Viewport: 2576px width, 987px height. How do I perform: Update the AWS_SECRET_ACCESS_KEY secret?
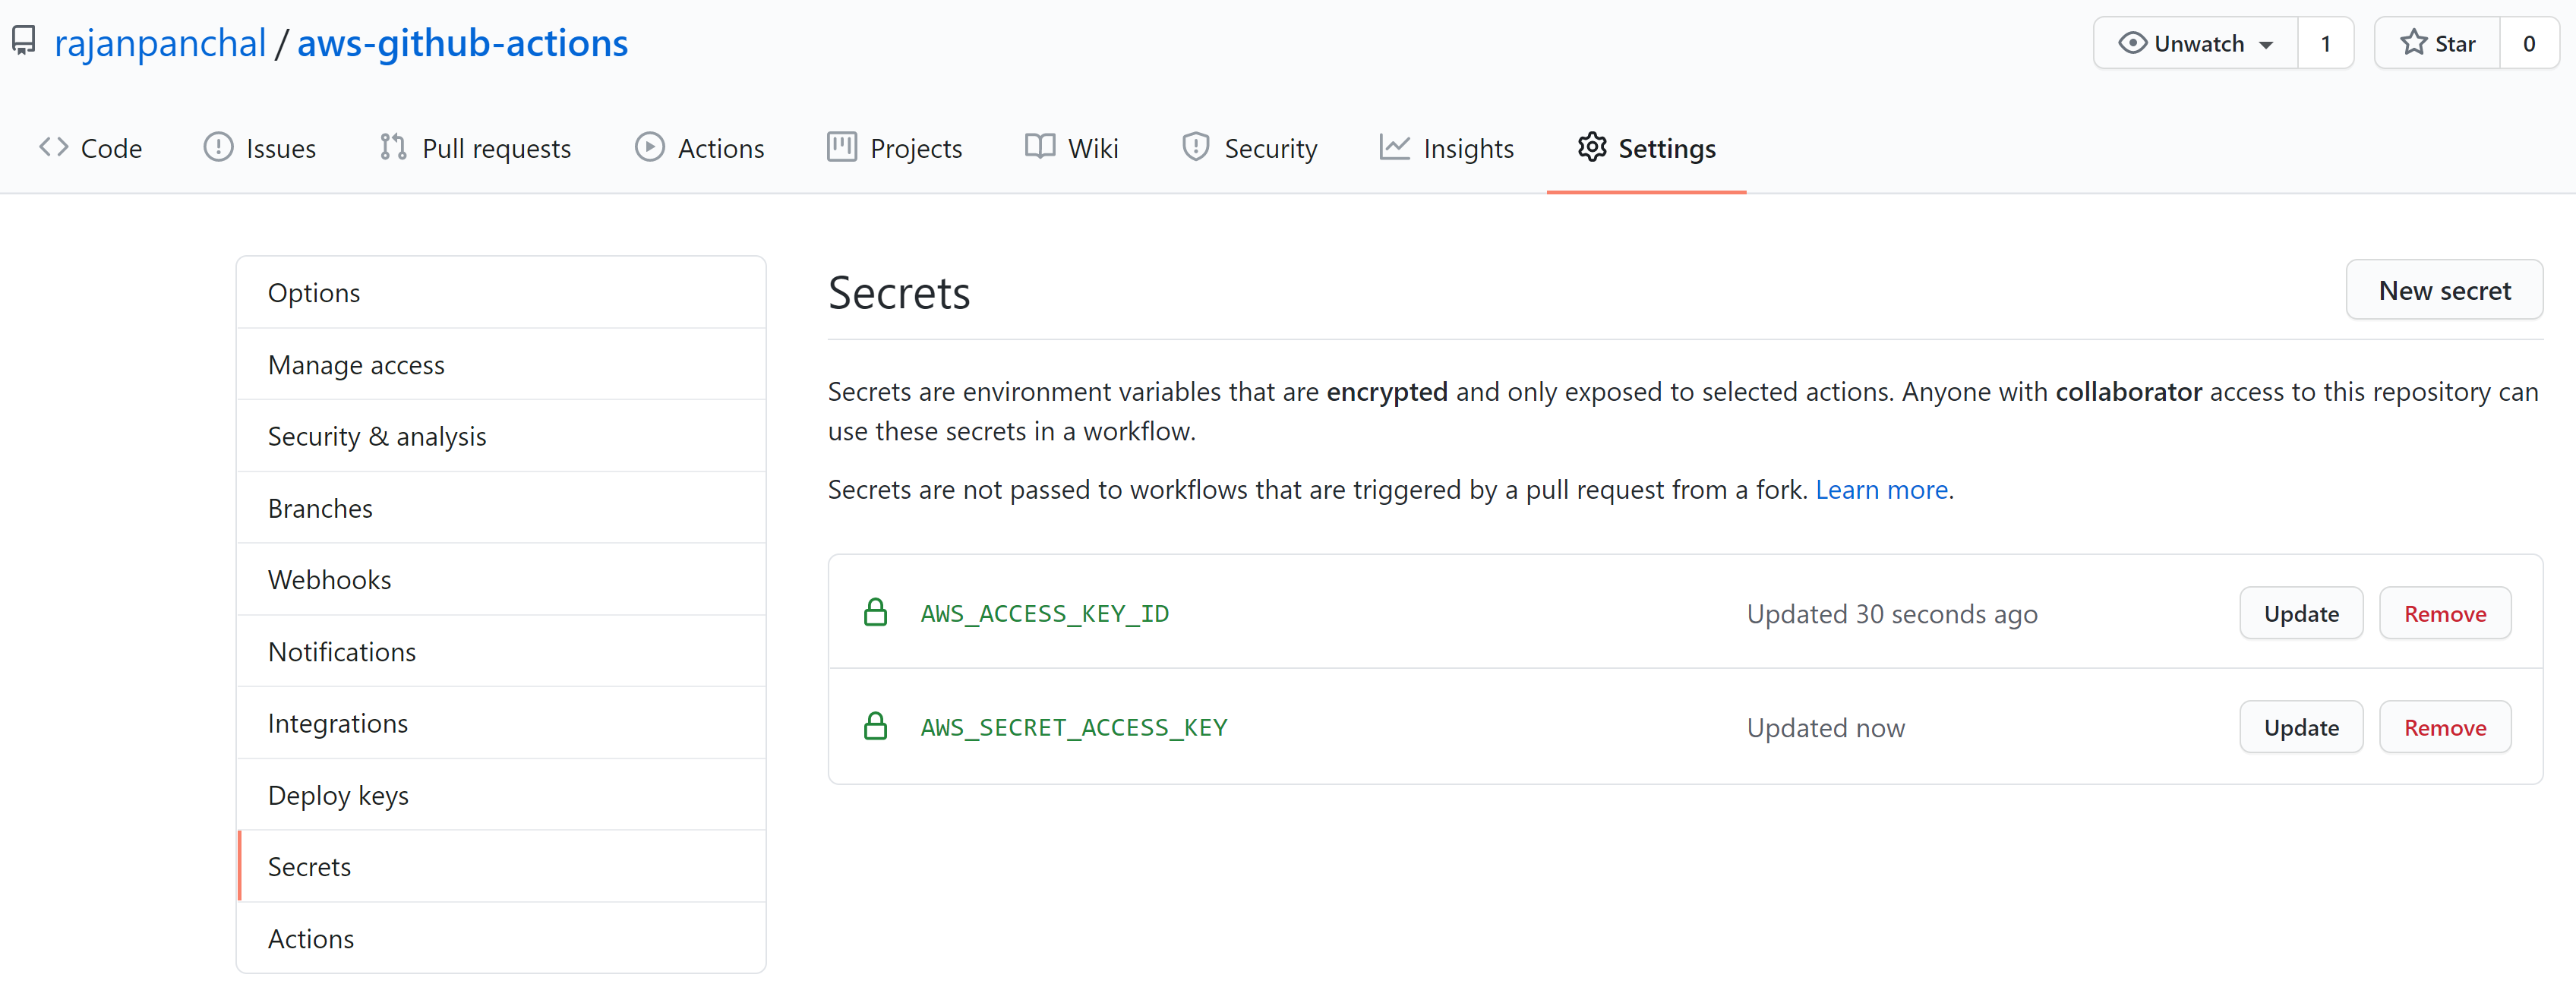pyautogui.click(x=2300, y=726)
